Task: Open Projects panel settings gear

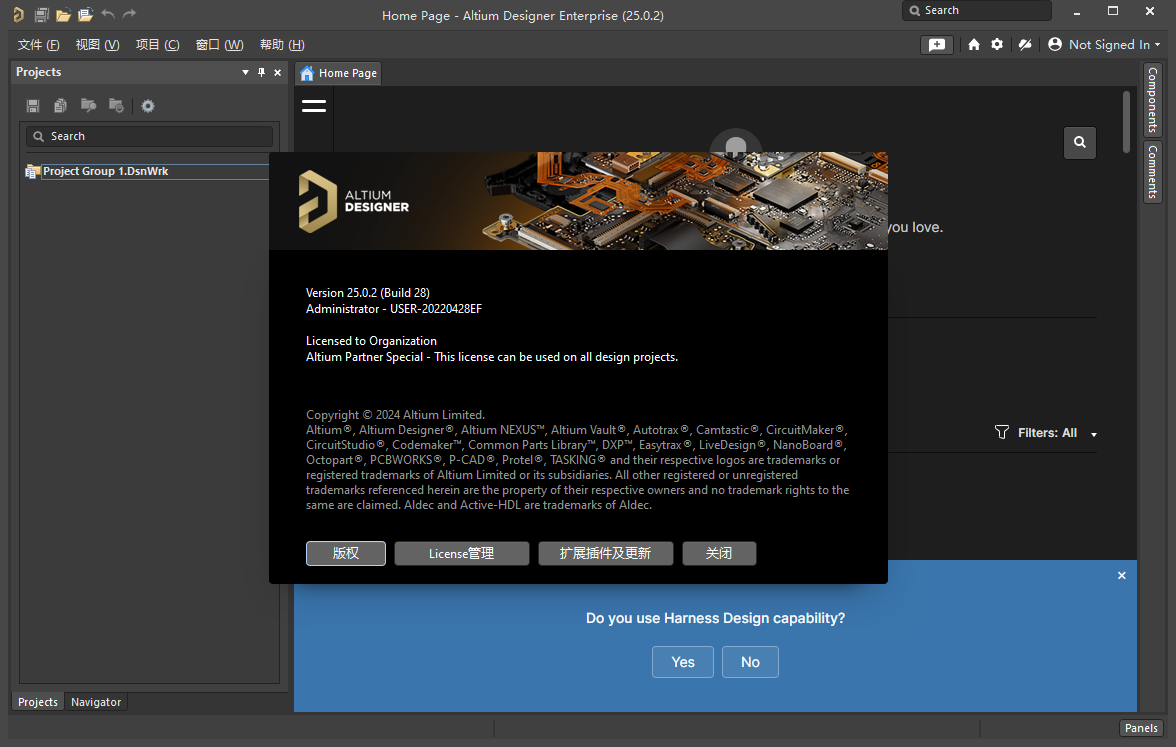Action: (148, 106)
